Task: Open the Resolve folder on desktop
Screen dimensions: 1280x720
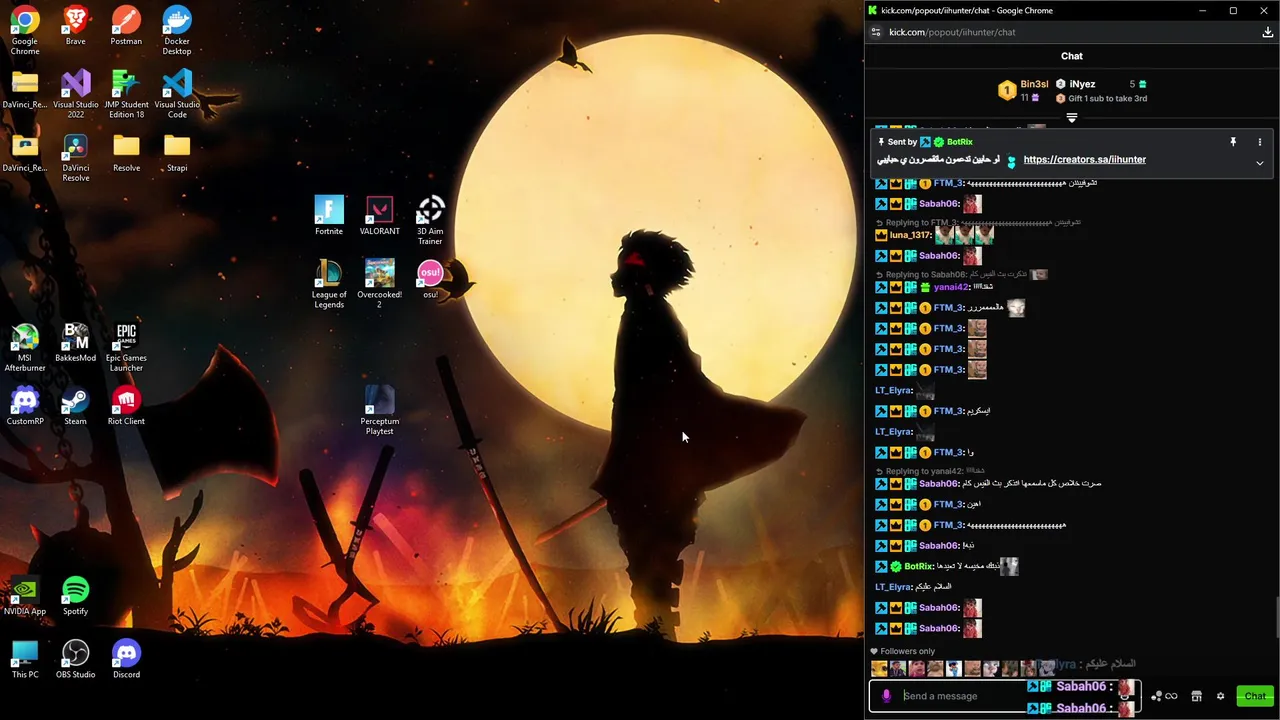Action: pyautogui.click(x=126, y=152)
